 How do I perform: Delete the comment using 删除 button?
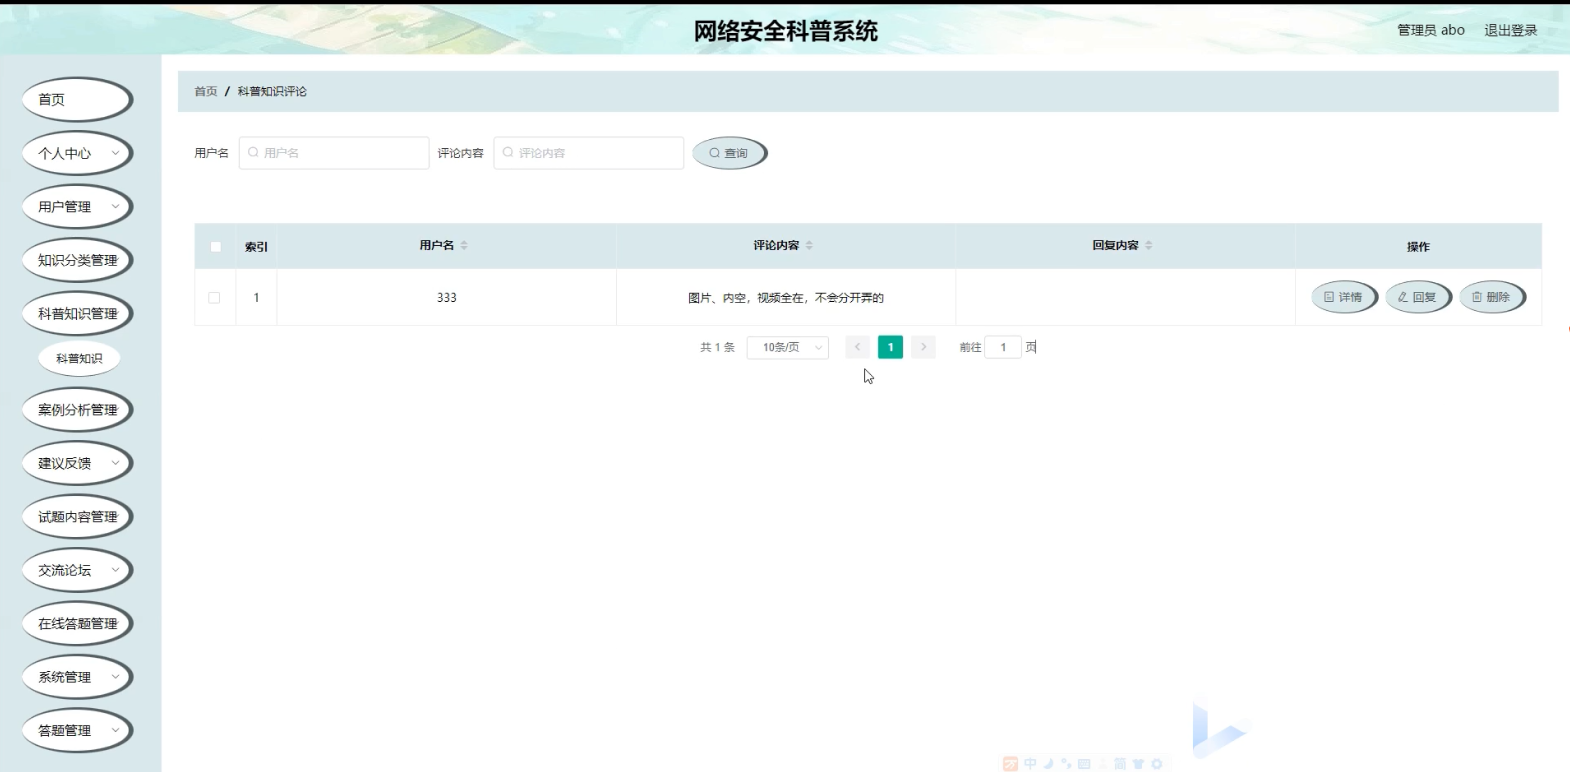[1491, 297]
